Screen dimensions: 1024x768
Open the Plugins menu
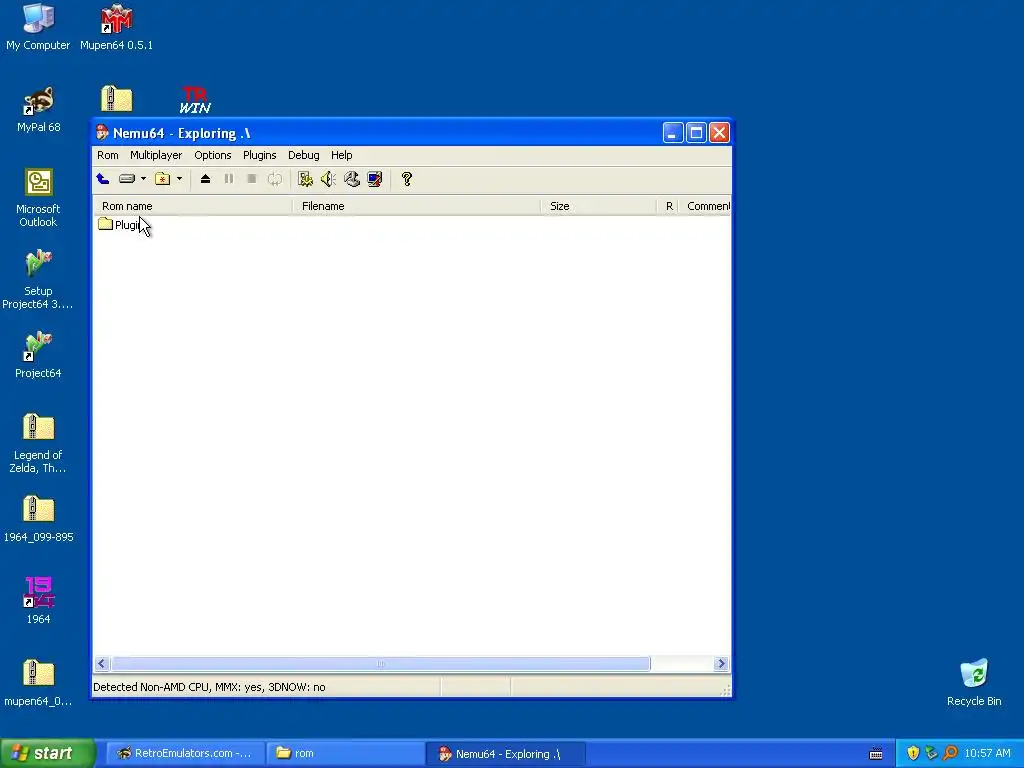tap(259, 155)
